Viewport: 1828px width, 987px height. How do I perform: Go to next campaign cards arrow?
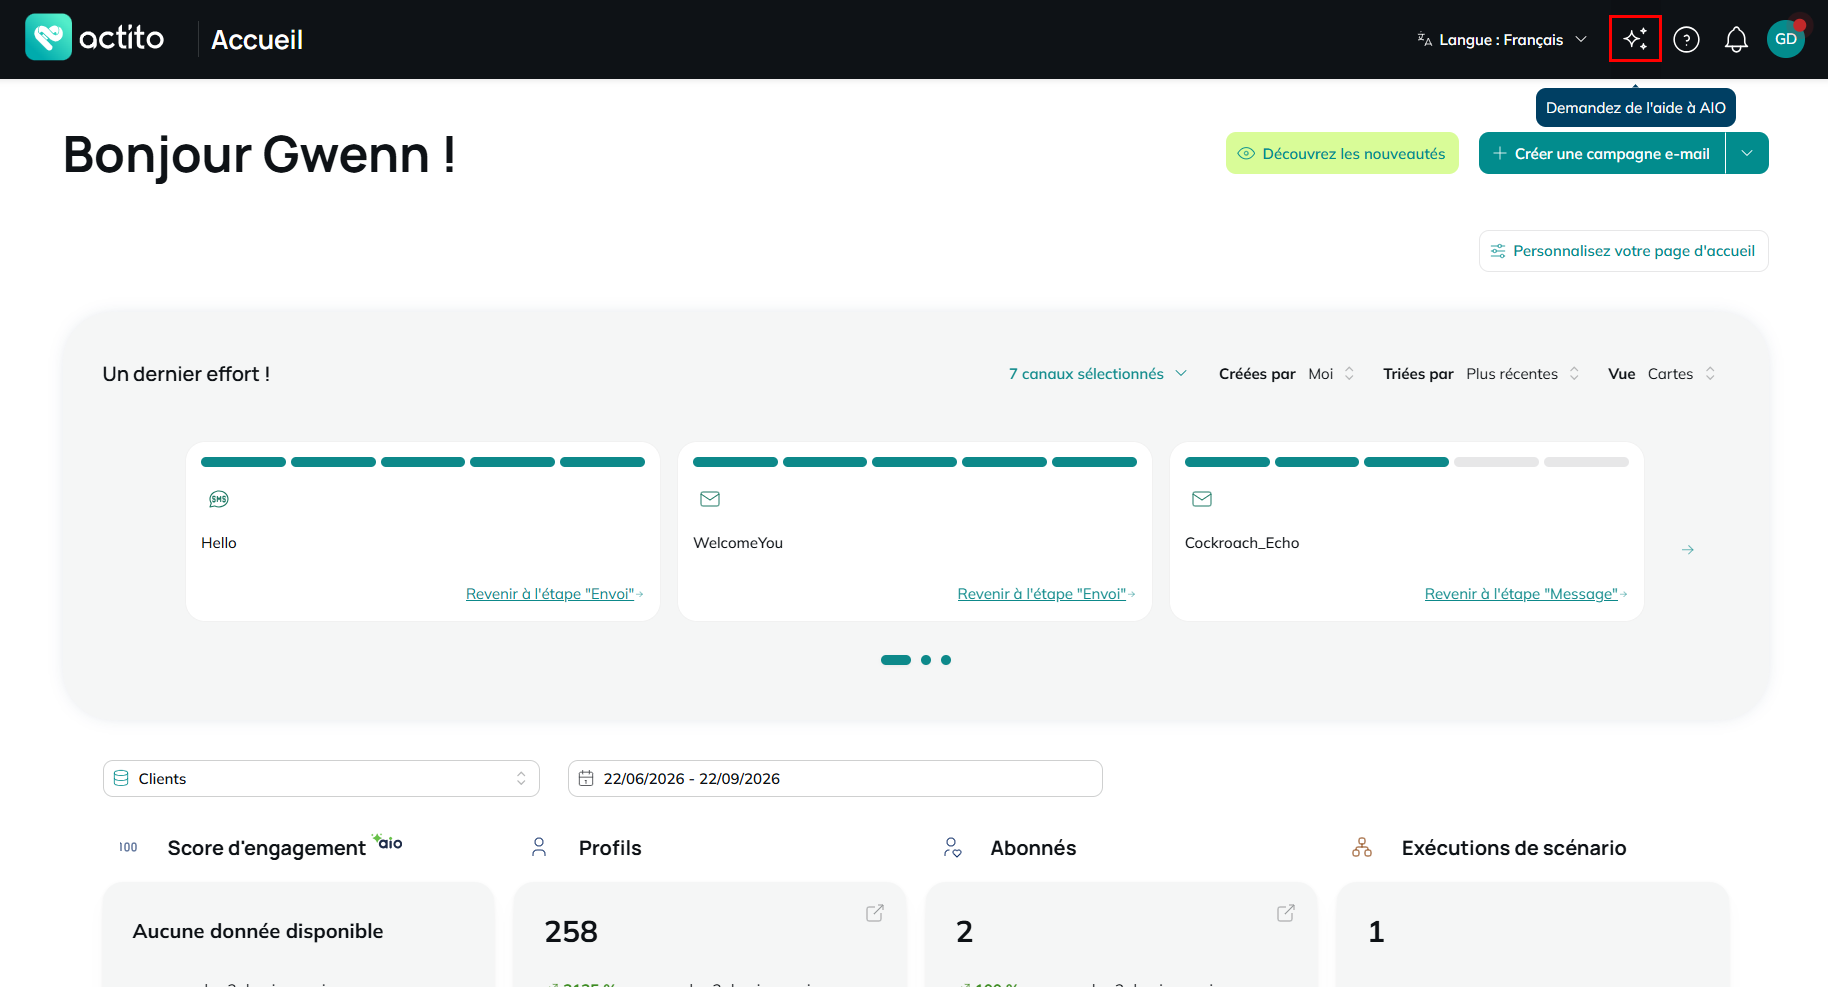pyautogui.click(x=1688, y=550)
